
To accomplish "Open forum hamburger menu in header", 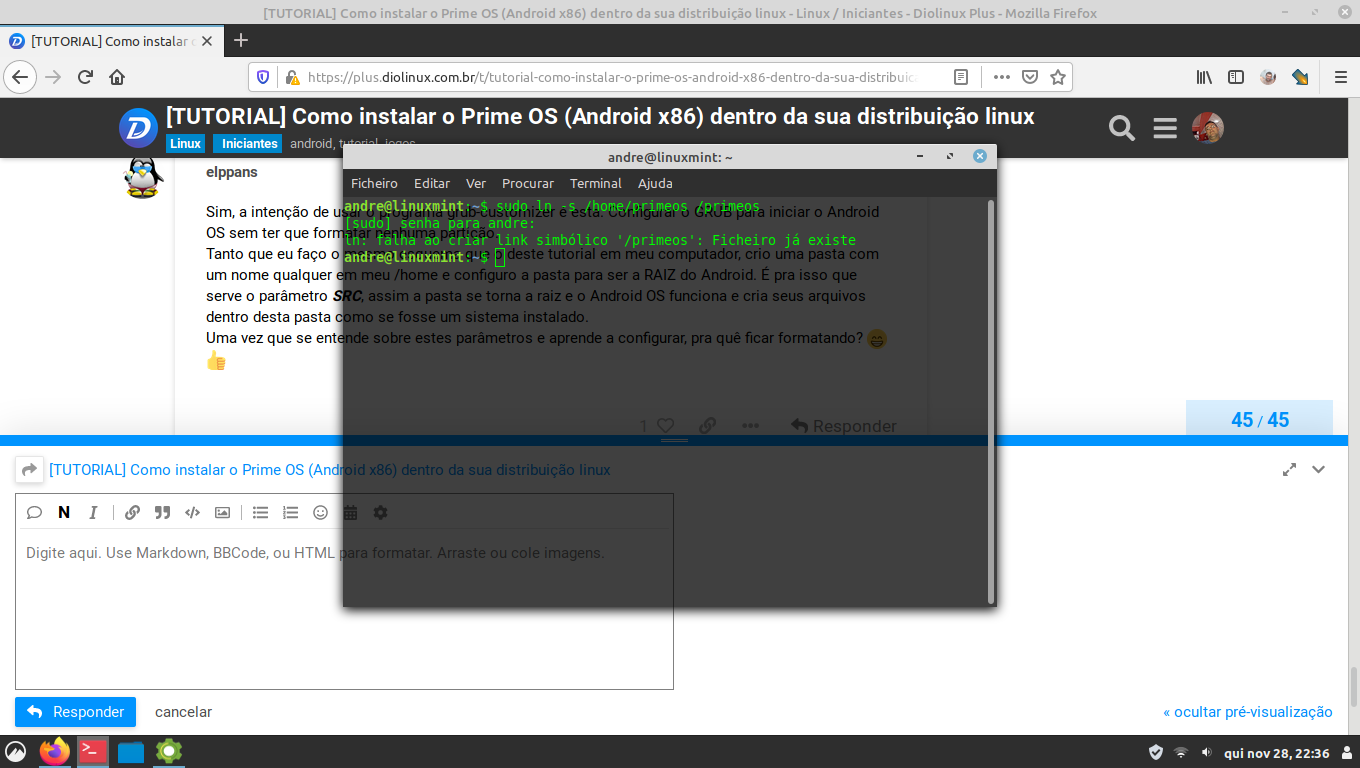I will (x=1164, y=128).
